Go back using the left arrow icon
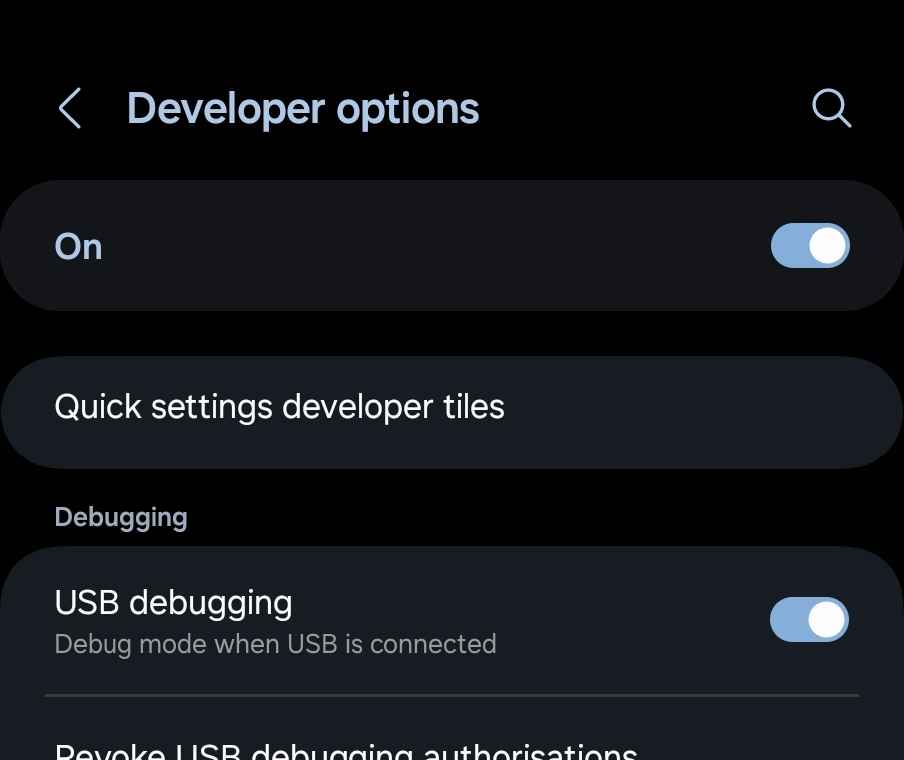904x760 pixels. tap(70, 108)
